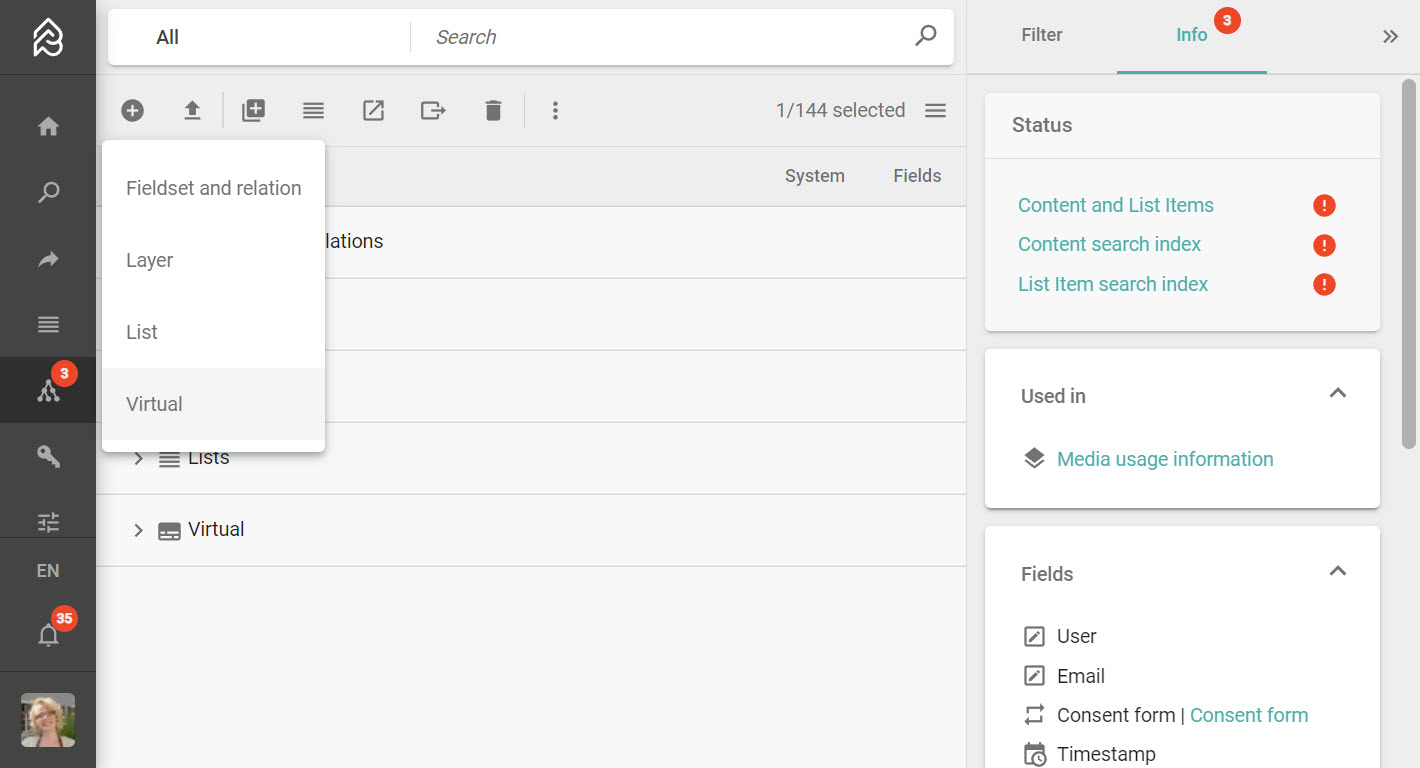
Task: Click the batch add/duplicate icon in toolbar
Action: (x=254, y=111)
